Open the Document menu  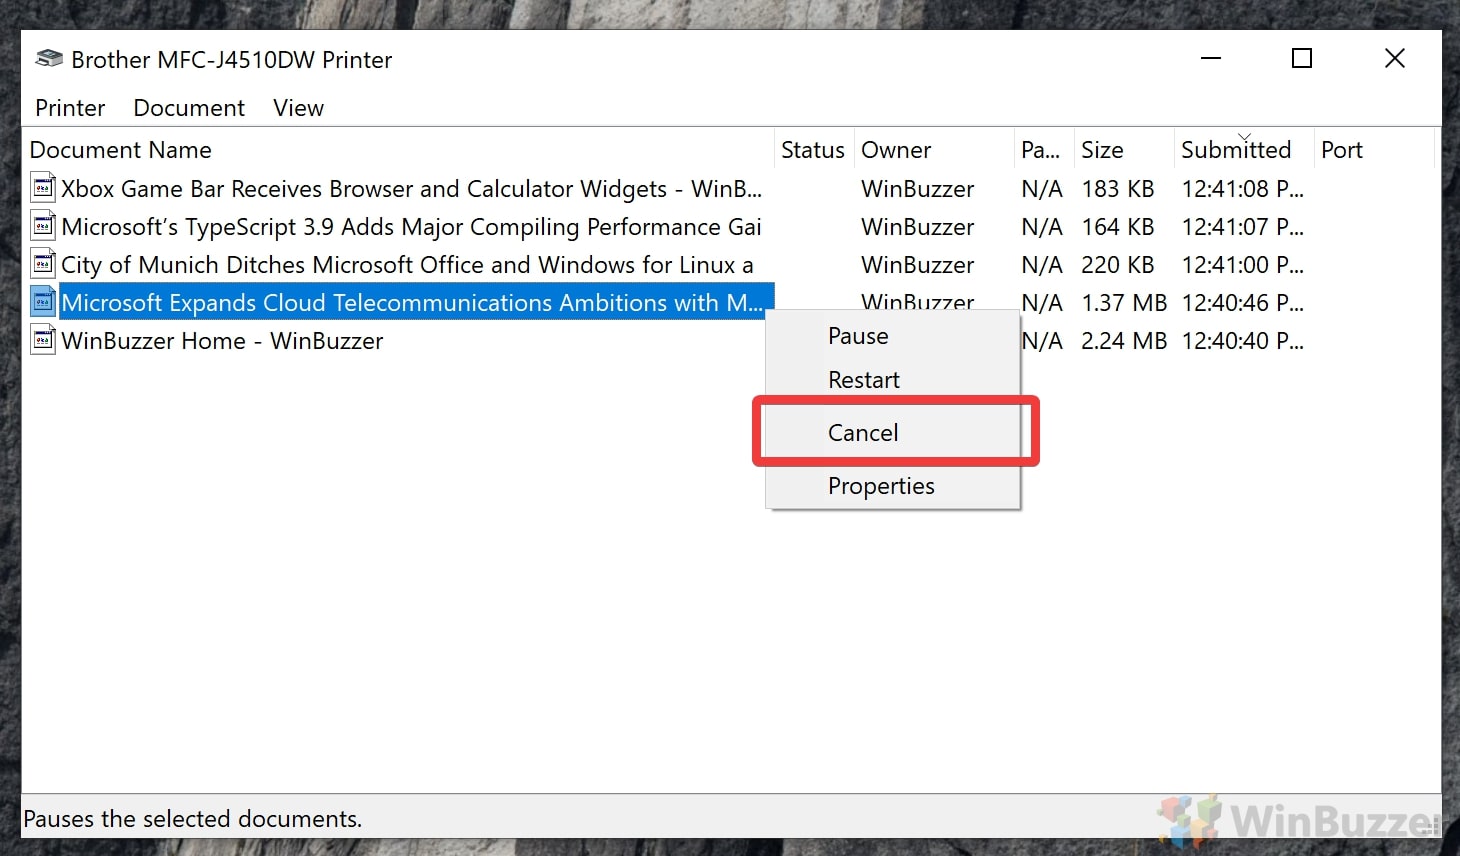point(189,108)
